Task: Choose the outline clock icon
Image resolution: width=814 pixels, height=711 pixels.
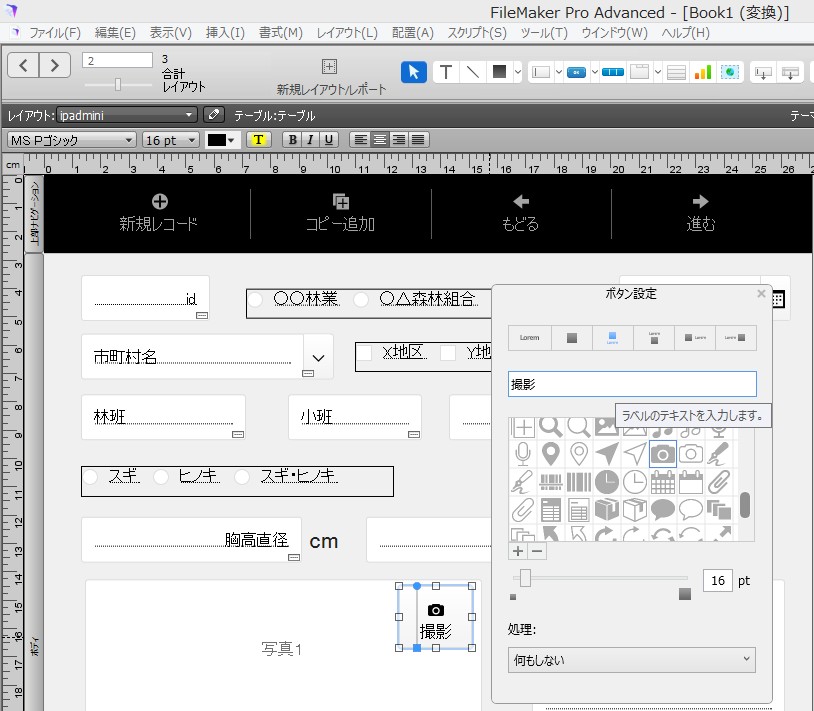Action: pyautogui.click(x=634, y=482)
